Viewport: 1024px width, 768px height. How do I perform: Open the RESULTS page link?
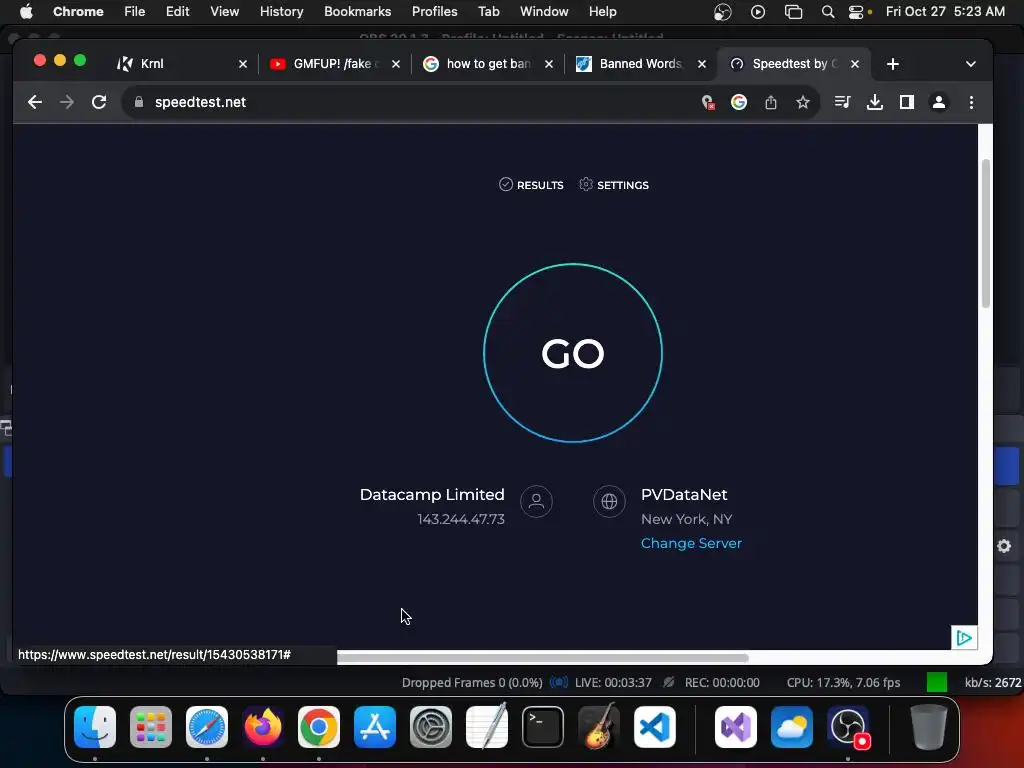click(x=531, y=185)
